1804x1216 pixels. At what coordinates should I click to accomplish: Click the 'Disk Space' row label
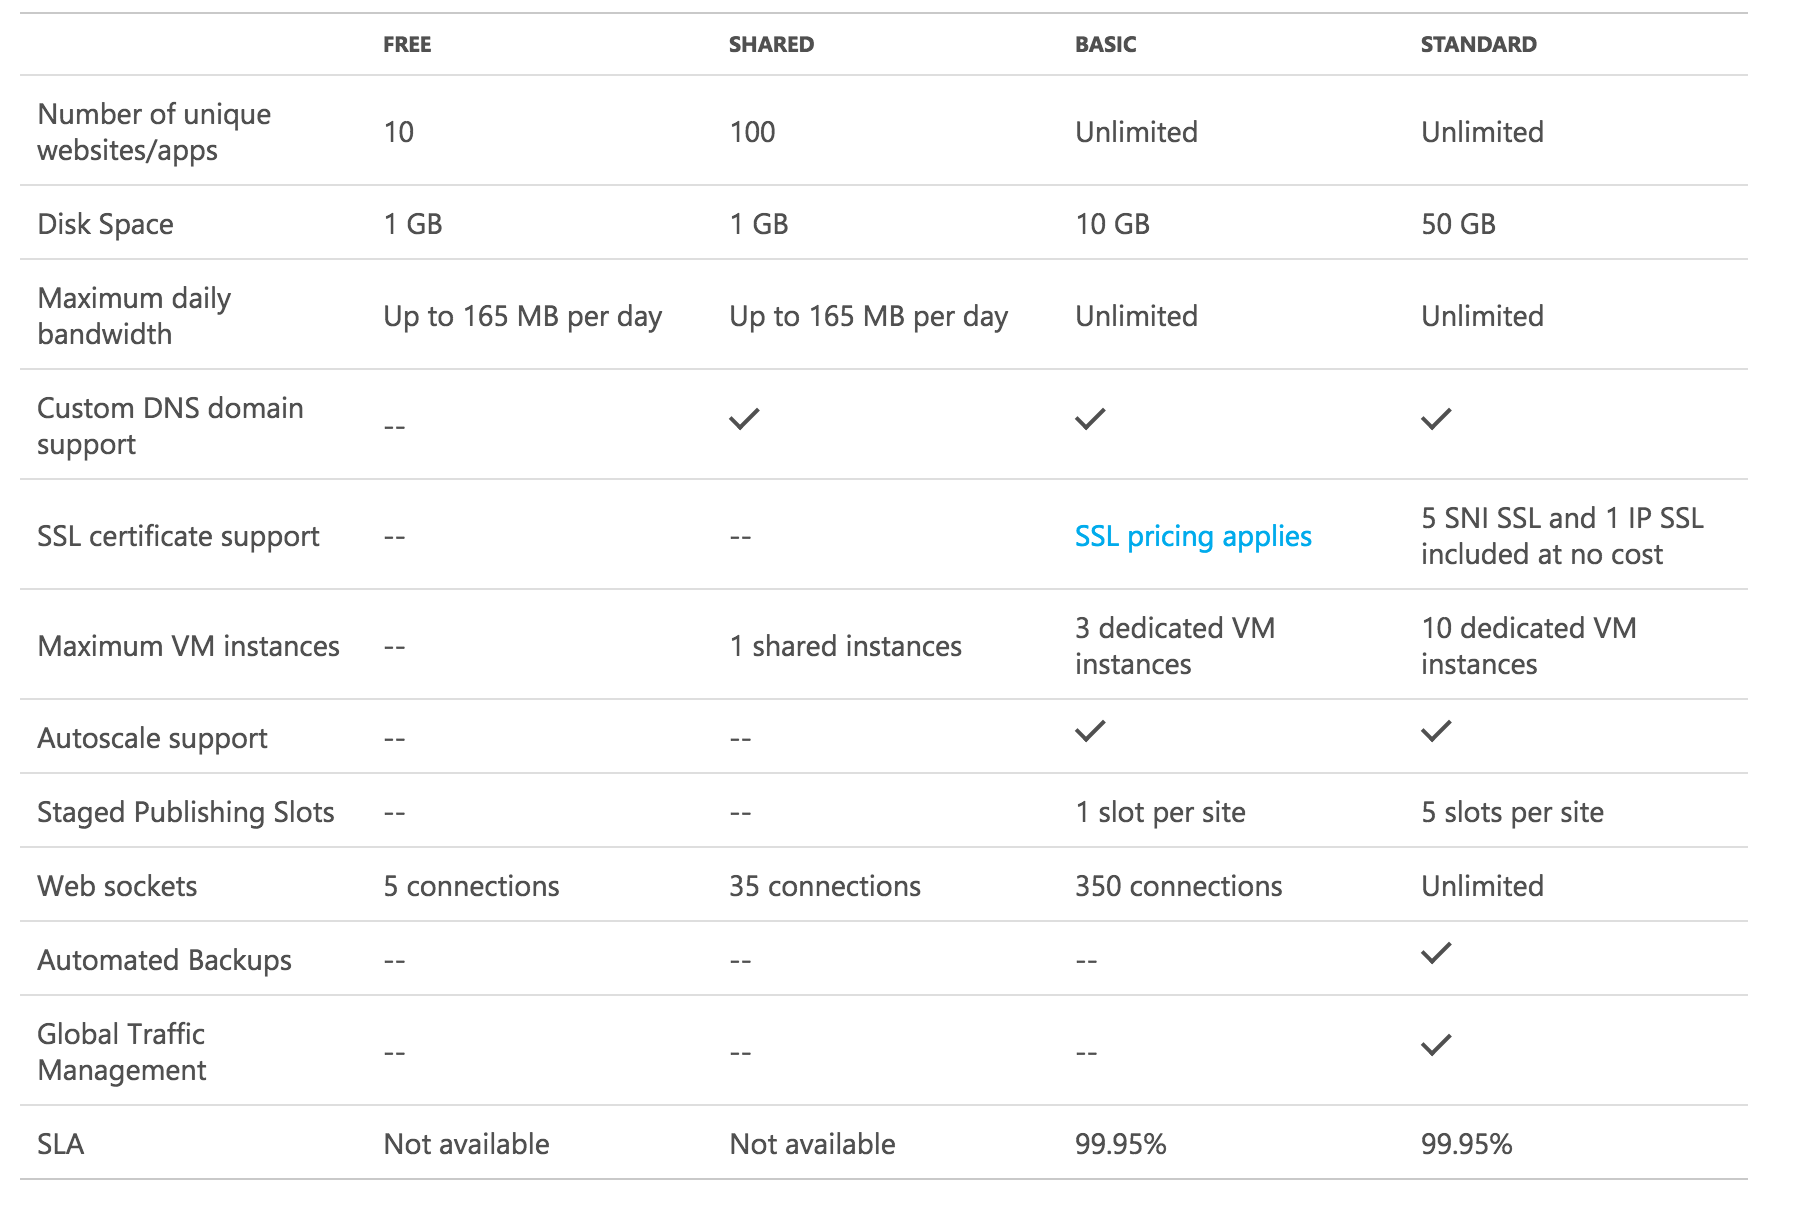[x=105, y=224]
